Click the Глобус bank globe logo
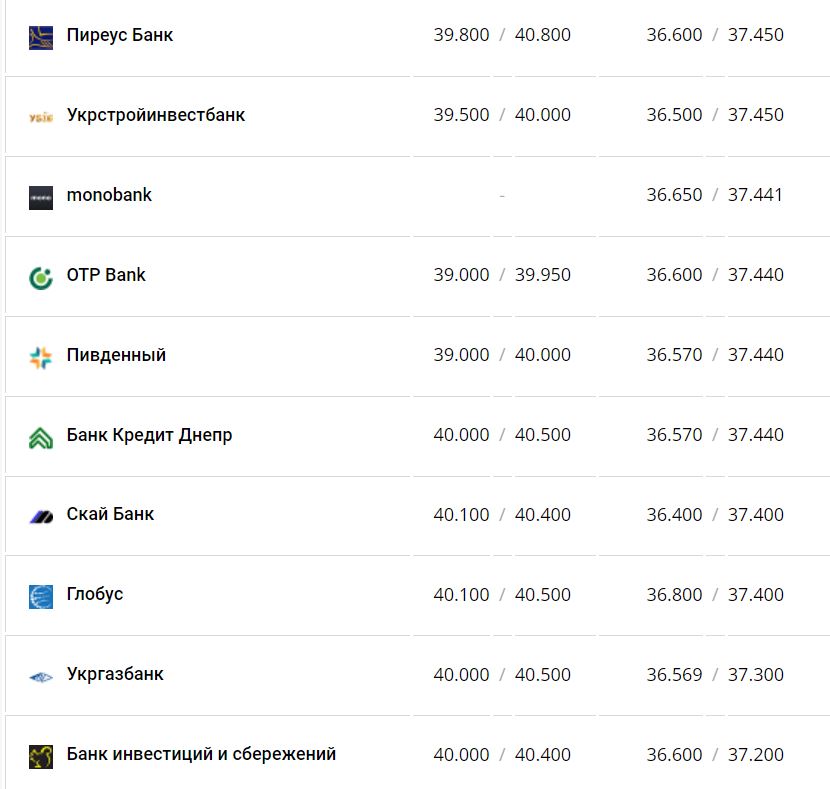 [x=41, y=597]
